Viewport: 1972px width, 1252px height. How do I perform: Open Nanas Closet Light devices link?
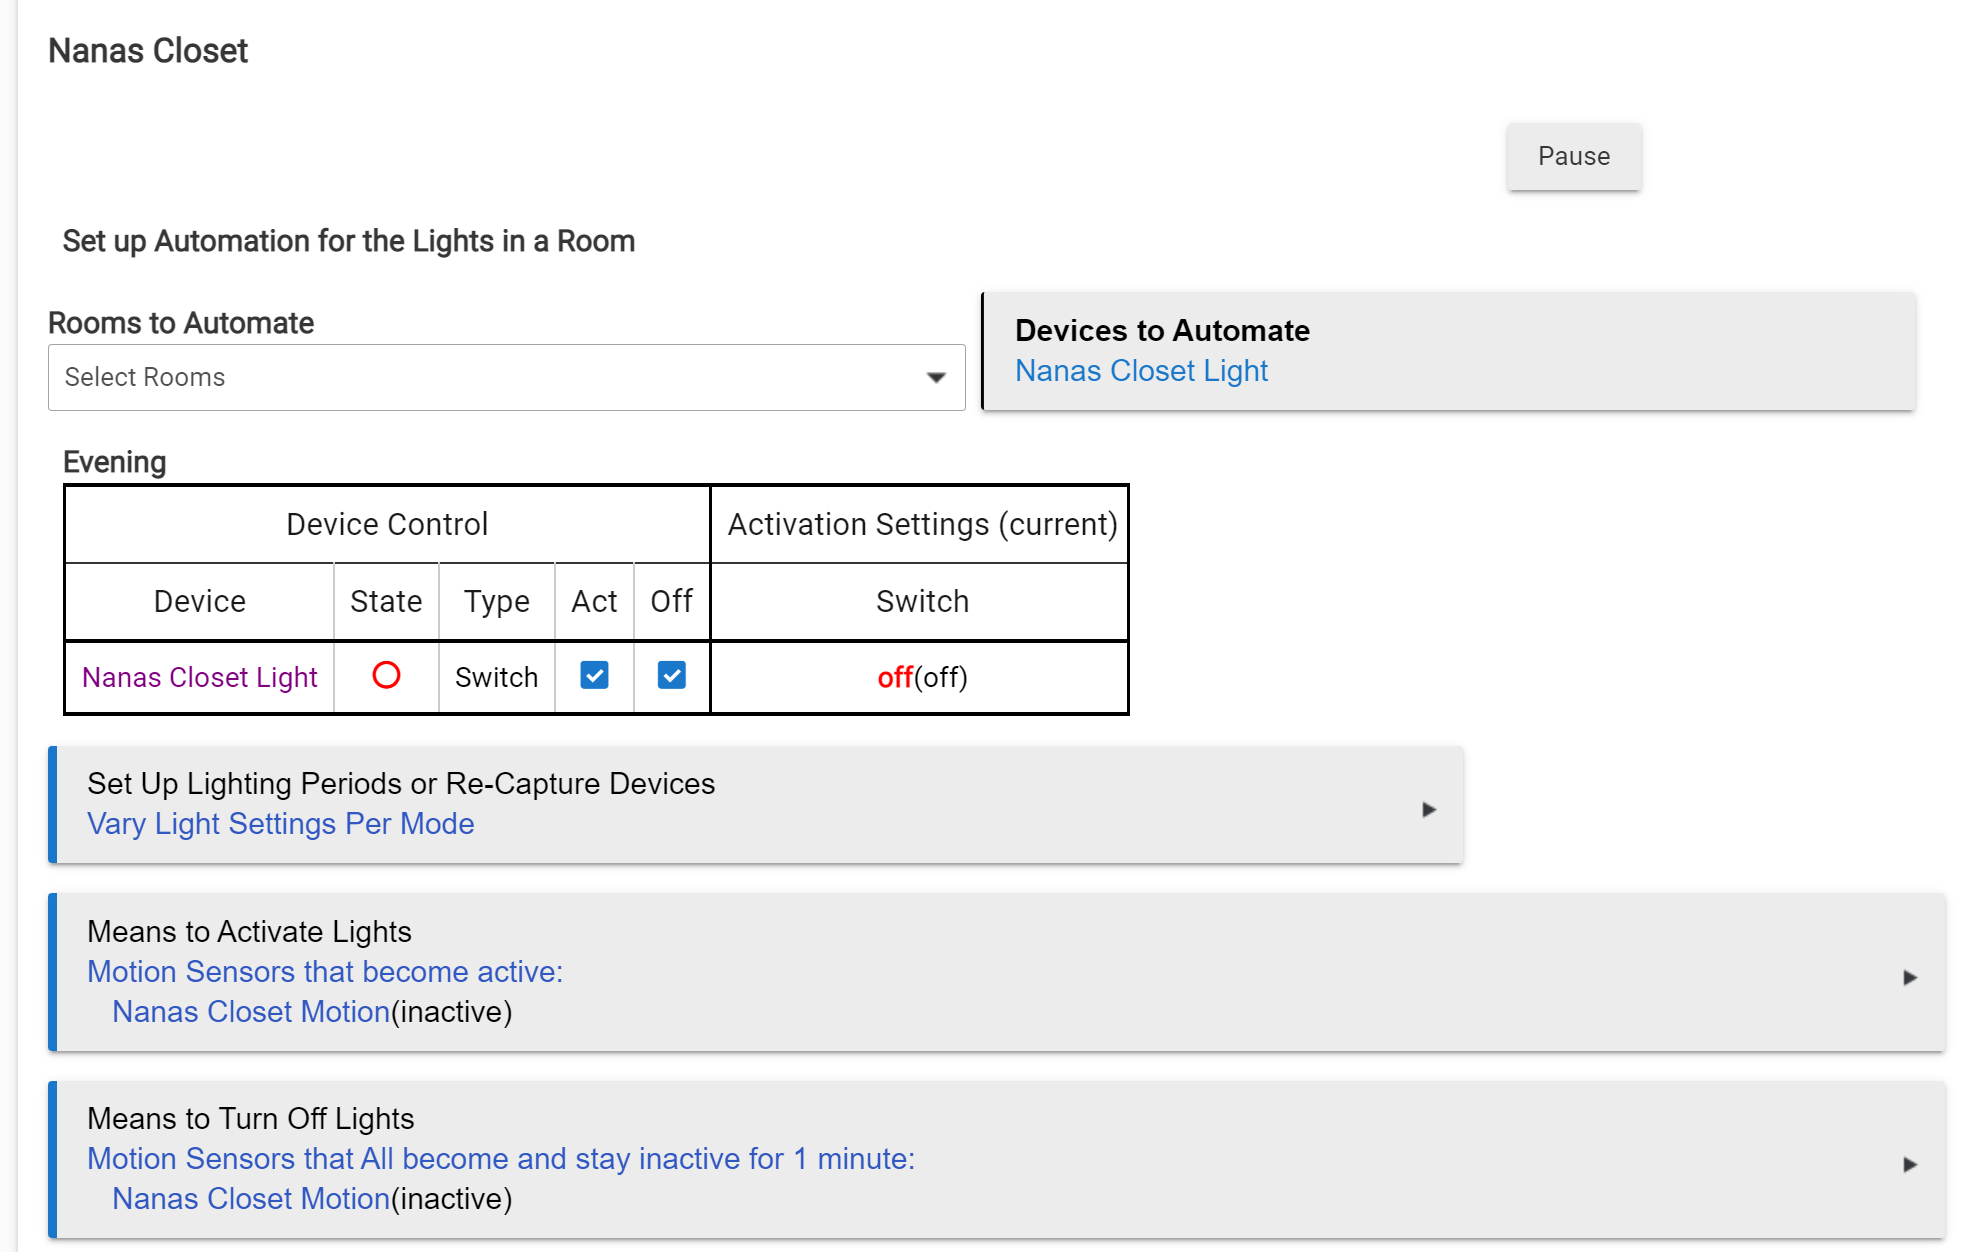pyautogui.click(x=1141, y=371)
